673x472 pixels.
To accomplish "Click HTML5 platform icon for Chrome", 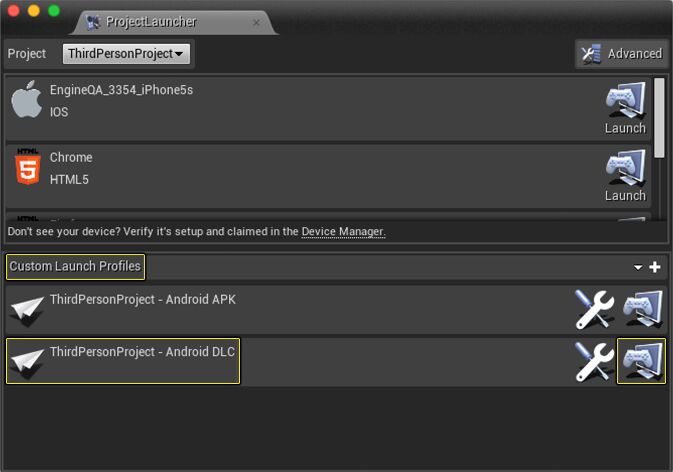I will pos(28,166).
